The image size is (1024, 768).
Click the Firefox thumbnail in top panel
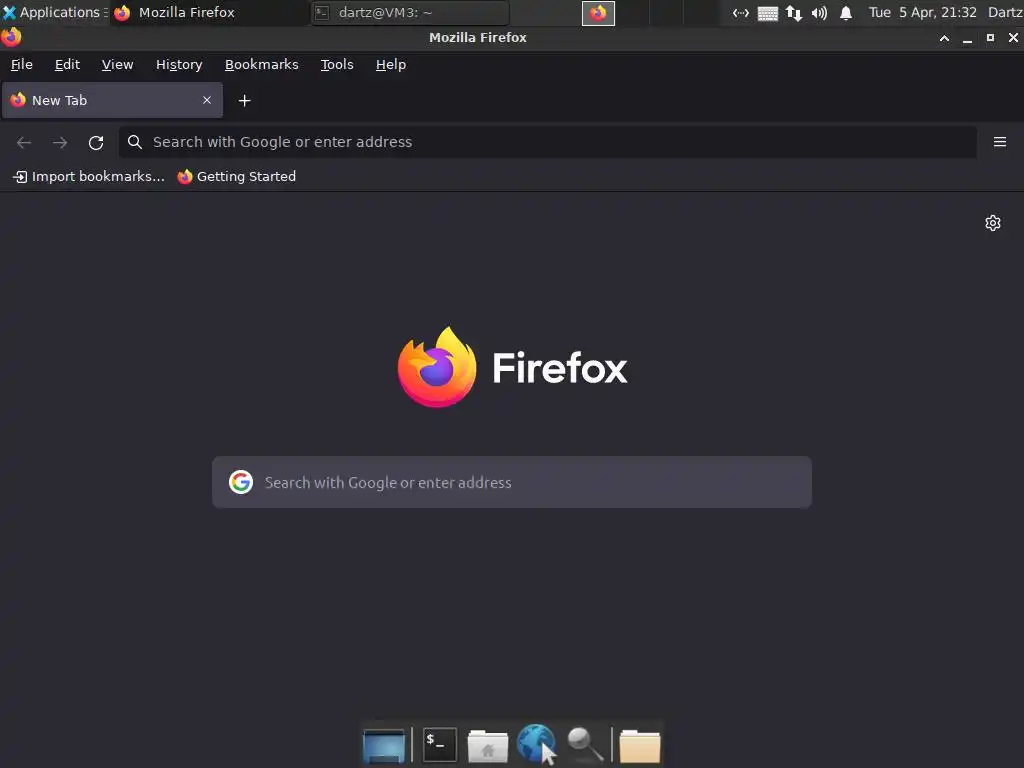click(x=598, y=13)
